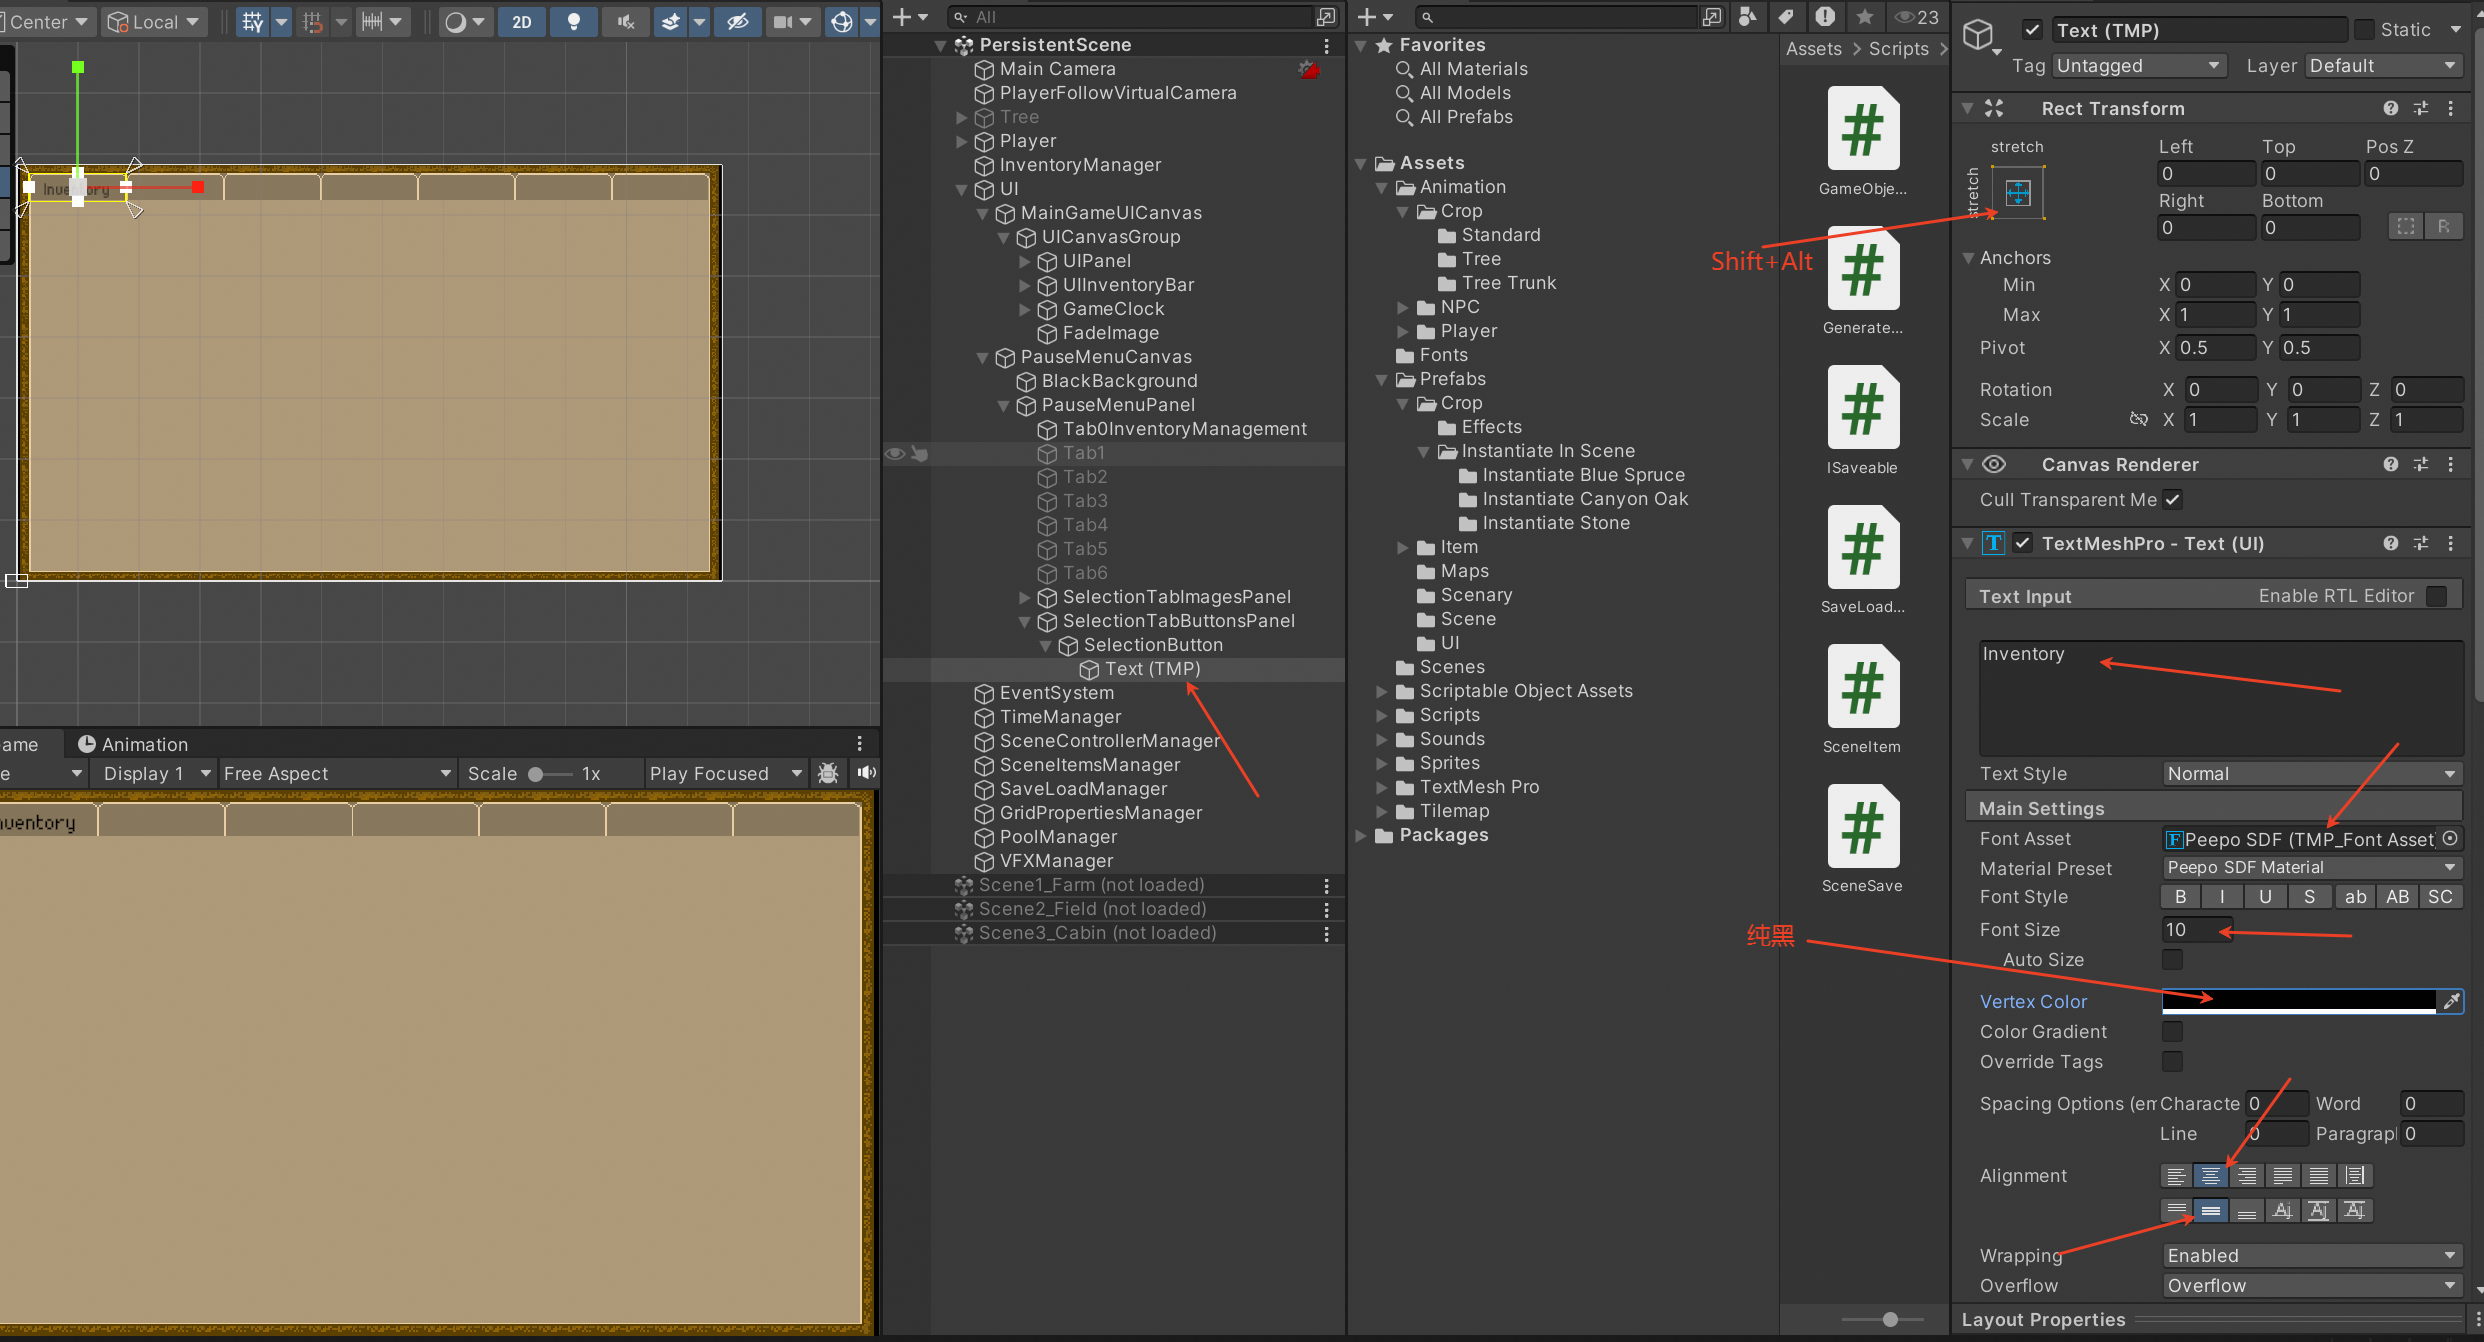Toggle the 2D scene view button
Screen dimensions: 2484x1342
521,21
